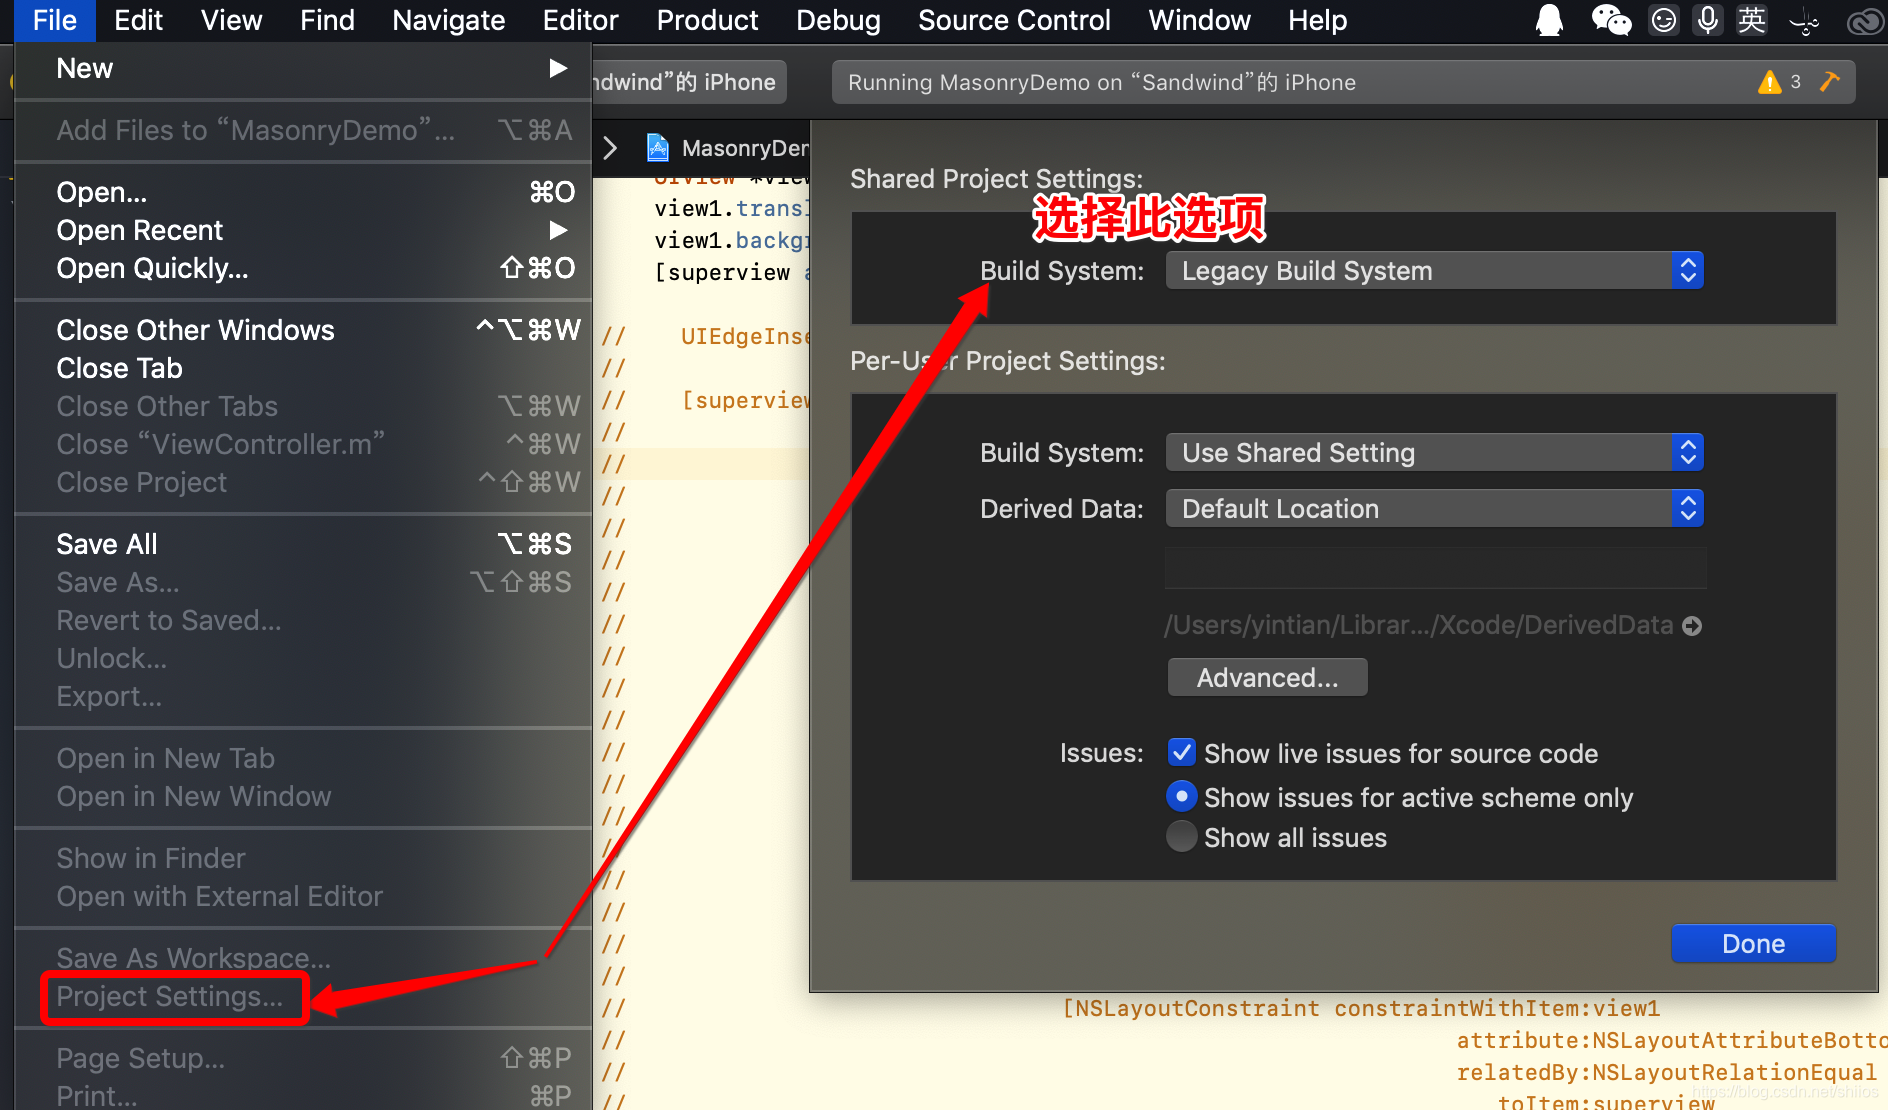Reveal DerivedData folder using arrow icon
Screen dimensions: 1888x1110
pos(1692,626)
